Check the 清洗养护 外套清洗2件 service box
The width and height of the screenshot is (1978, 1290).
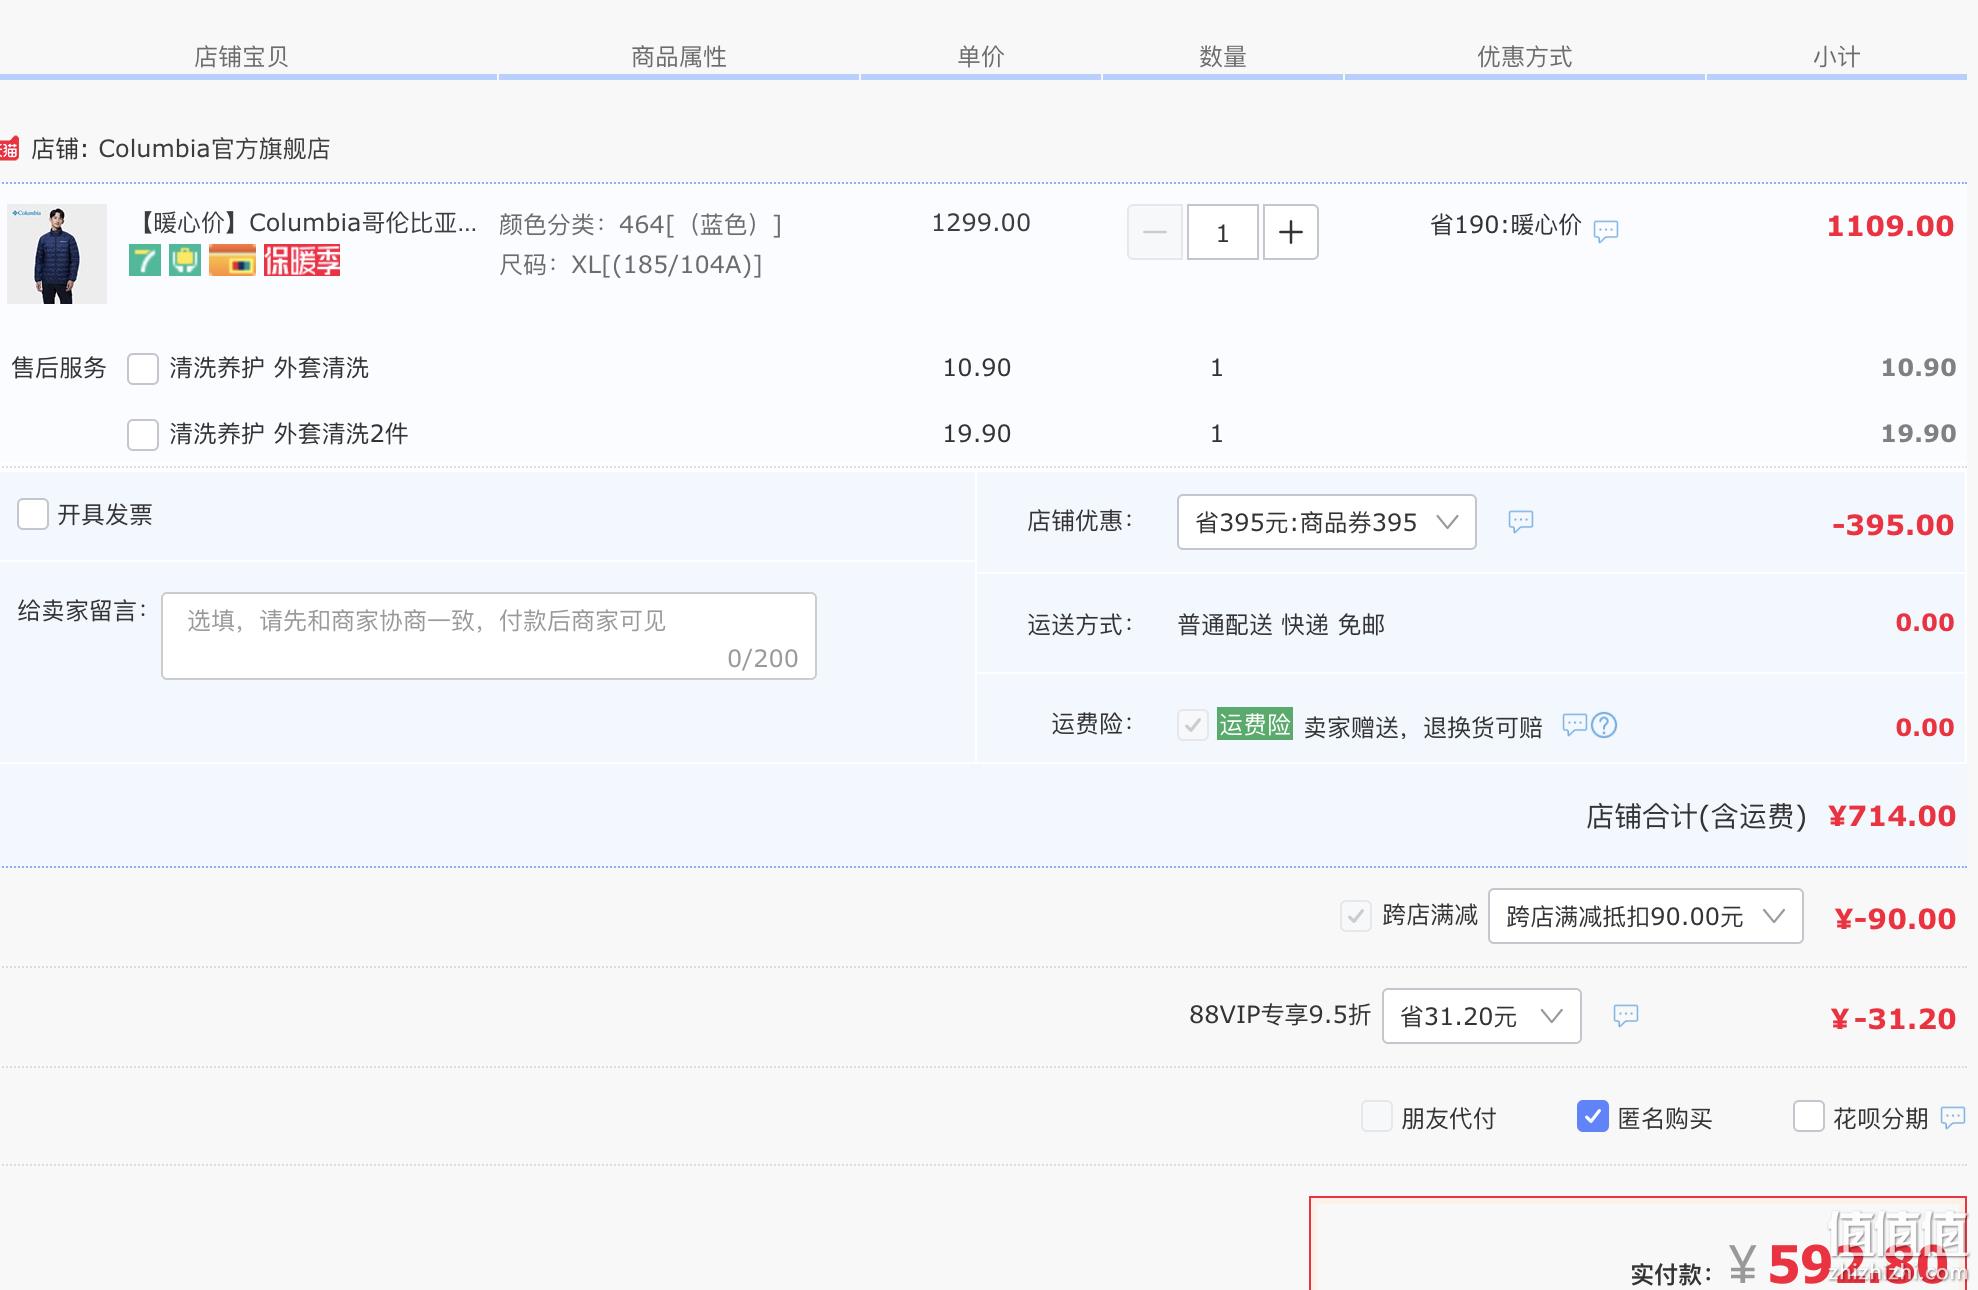[x=143, y=435]
